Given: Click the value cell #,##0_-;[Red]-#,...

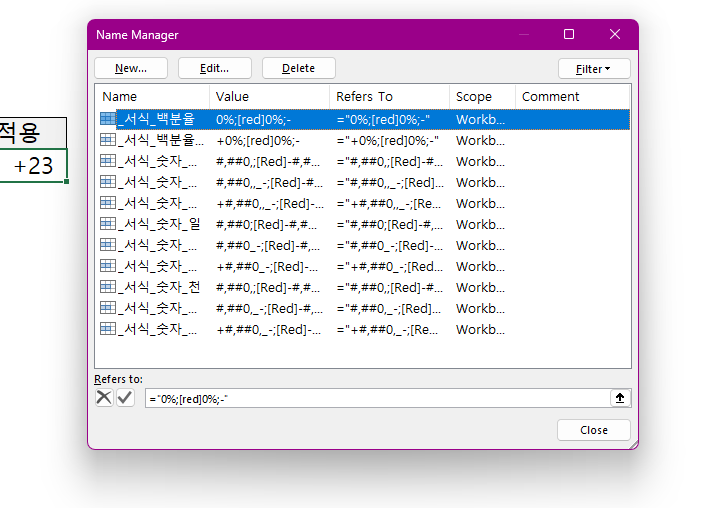Looking at the screenshot, I should [x=268, y=245].
